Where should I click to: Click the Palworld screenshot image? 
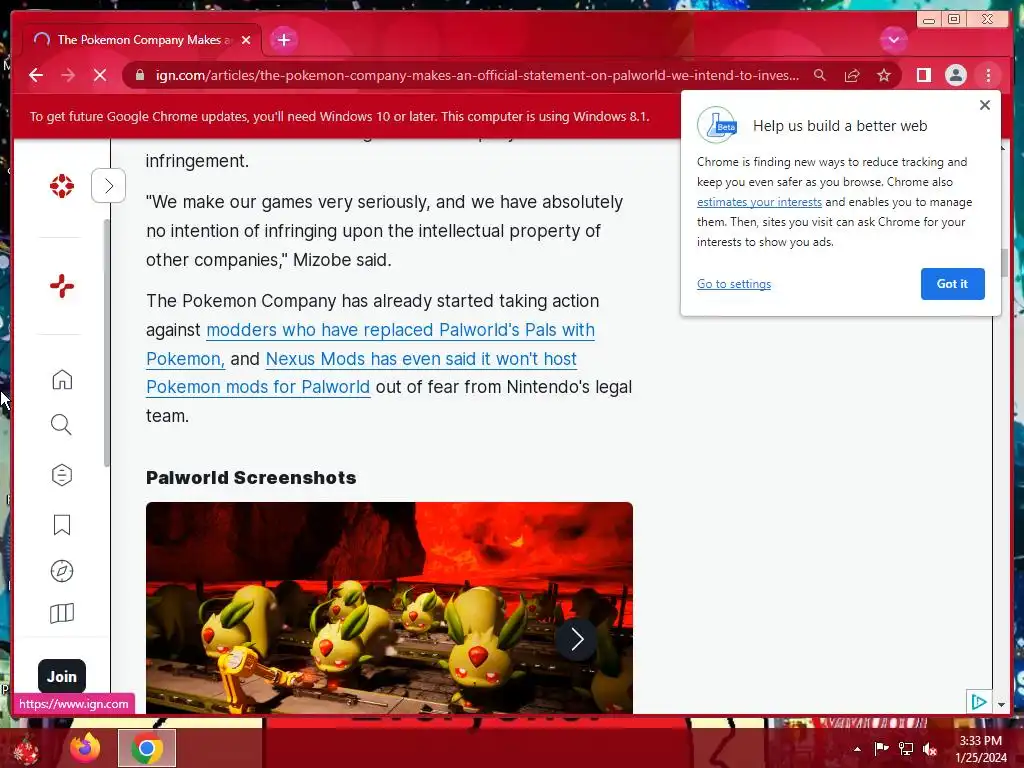click(389, 607)
